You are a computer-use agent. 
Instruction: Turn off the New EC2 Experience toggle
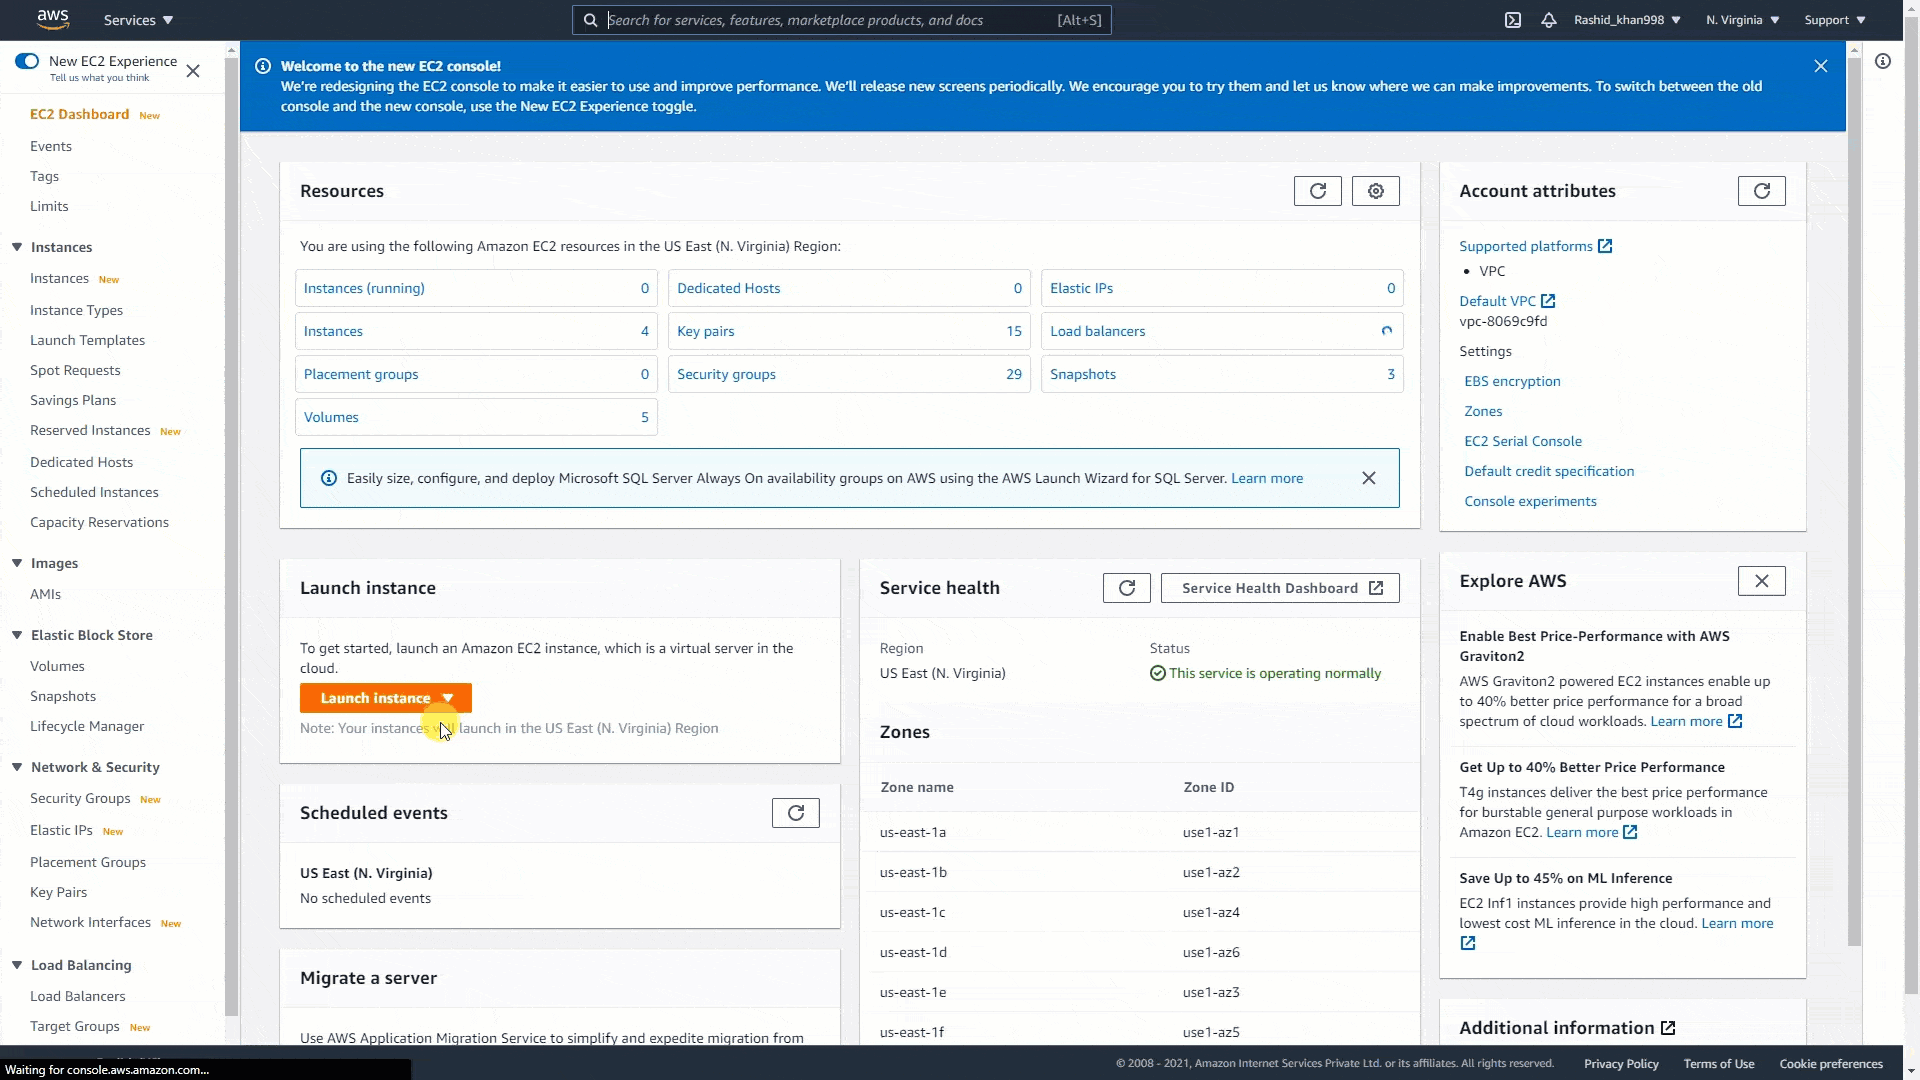pyautogui.click(x=28, y=61)
